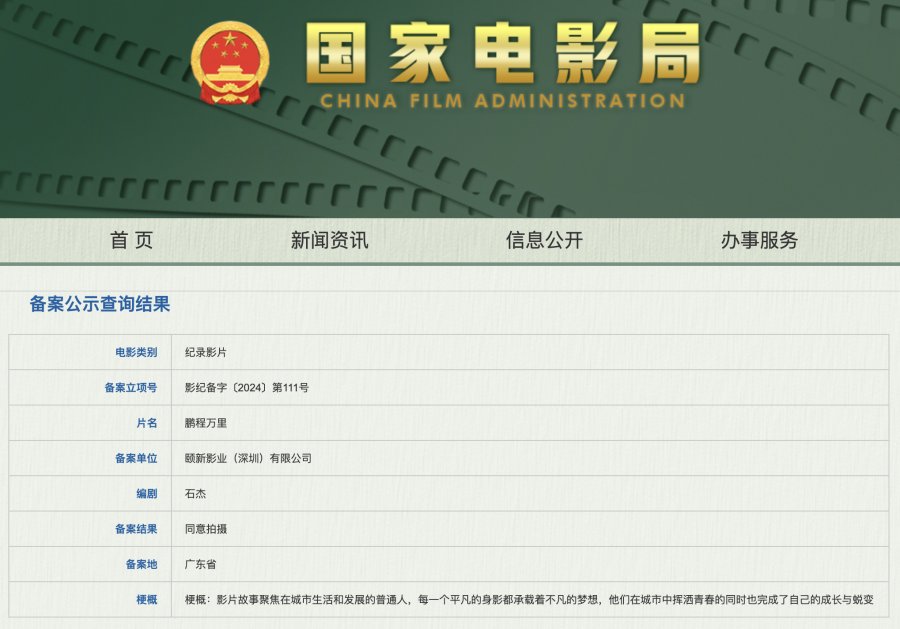Open the 首页 home menu
900x629 pixels.
tap(131, 240)
